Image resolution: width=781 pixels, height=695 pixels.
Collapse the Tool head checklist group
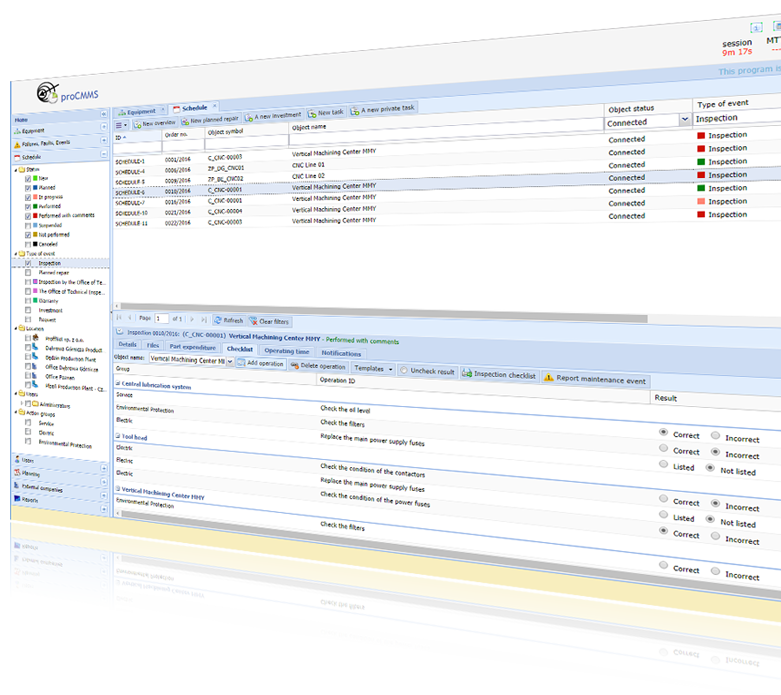(119, 435)
